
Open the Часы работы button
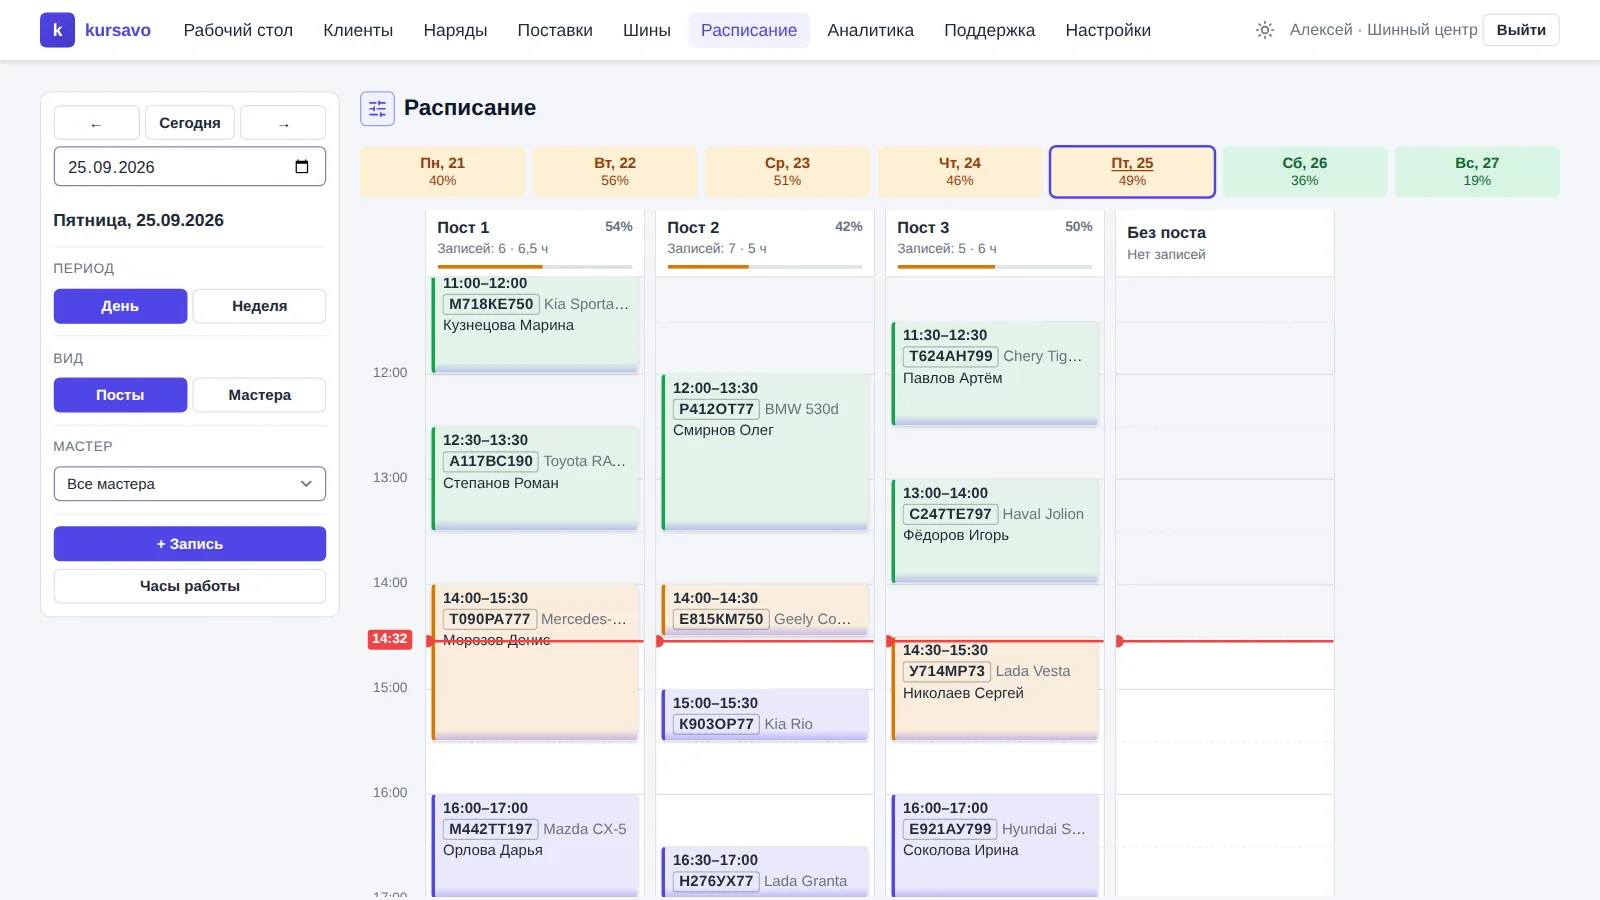click(190, 586)
